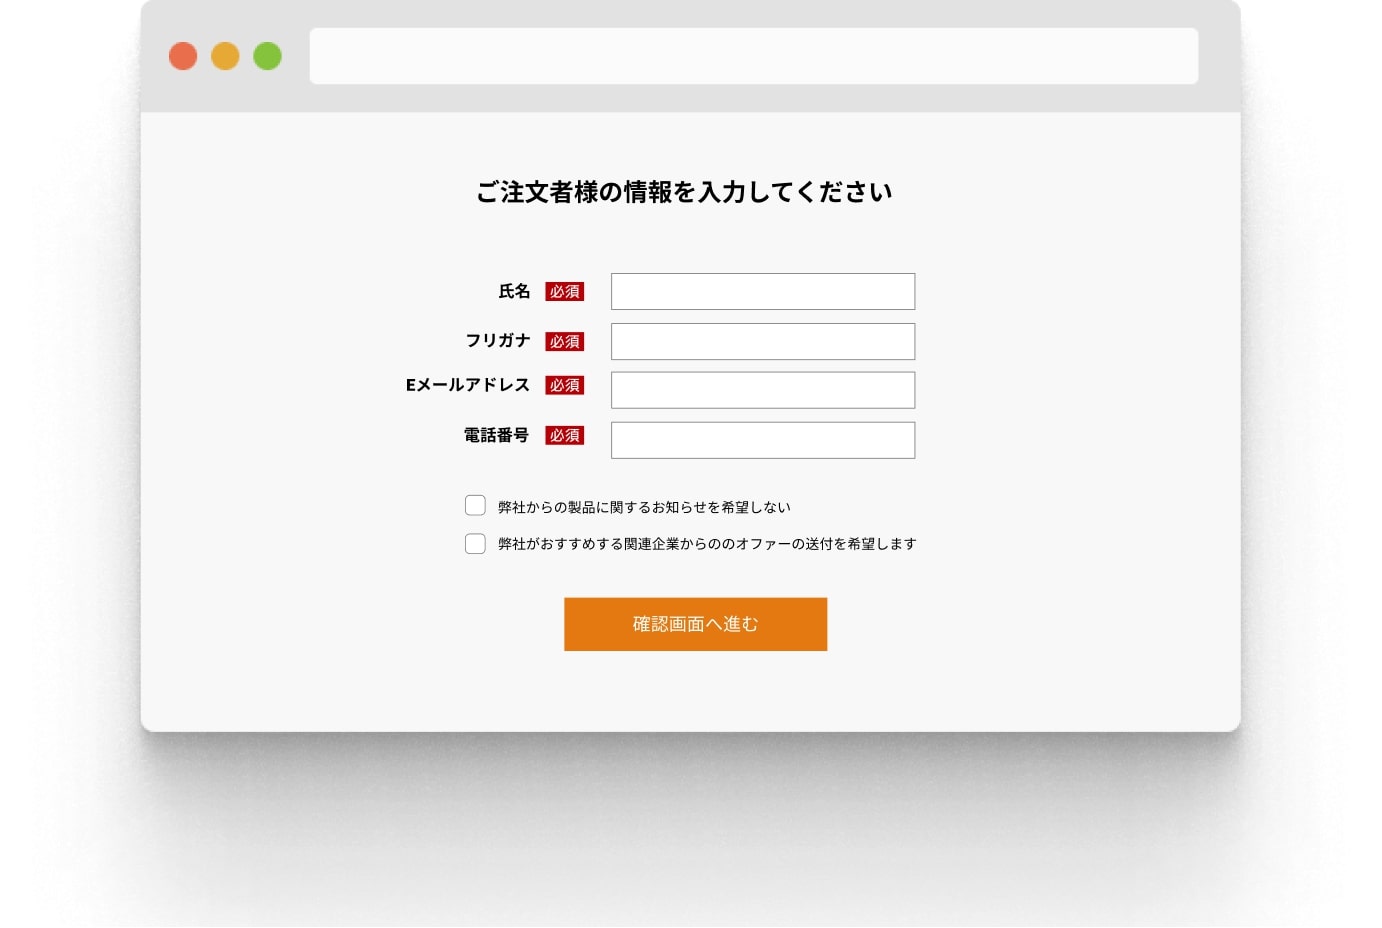This screenshot has height=928, width=1382.
Task: Click the Eメールアドレス field label
Action: coord(467,385)
